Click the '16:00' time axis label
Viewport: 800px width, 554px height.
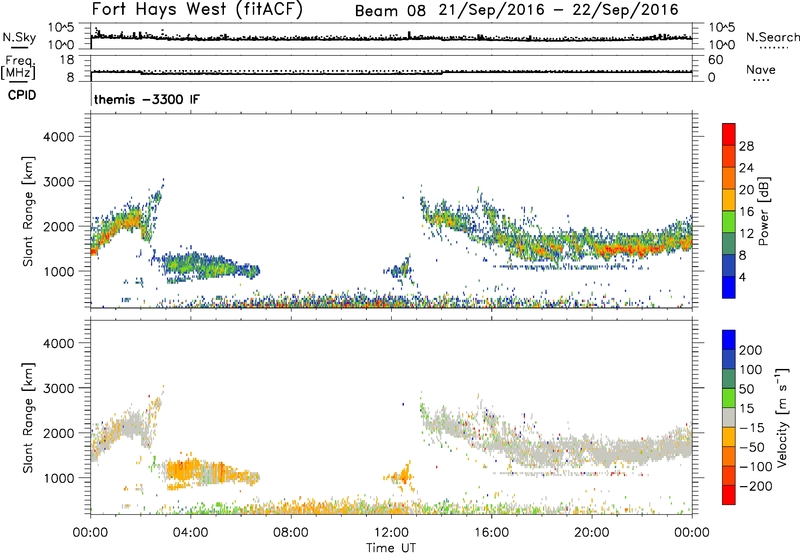(491, 533)
